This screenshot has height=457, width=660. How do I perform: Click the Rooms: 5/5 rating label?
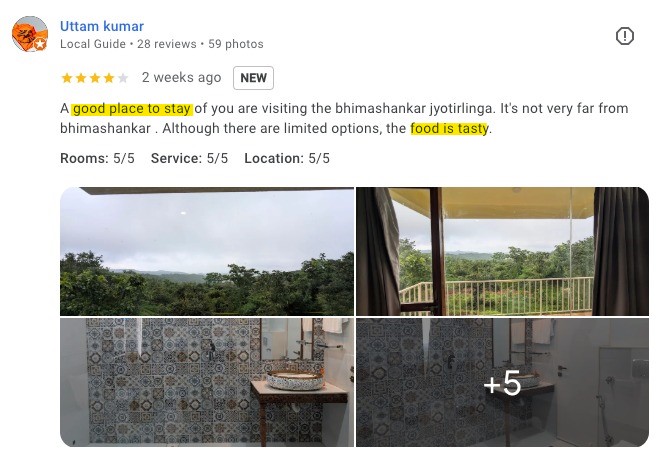97,158
